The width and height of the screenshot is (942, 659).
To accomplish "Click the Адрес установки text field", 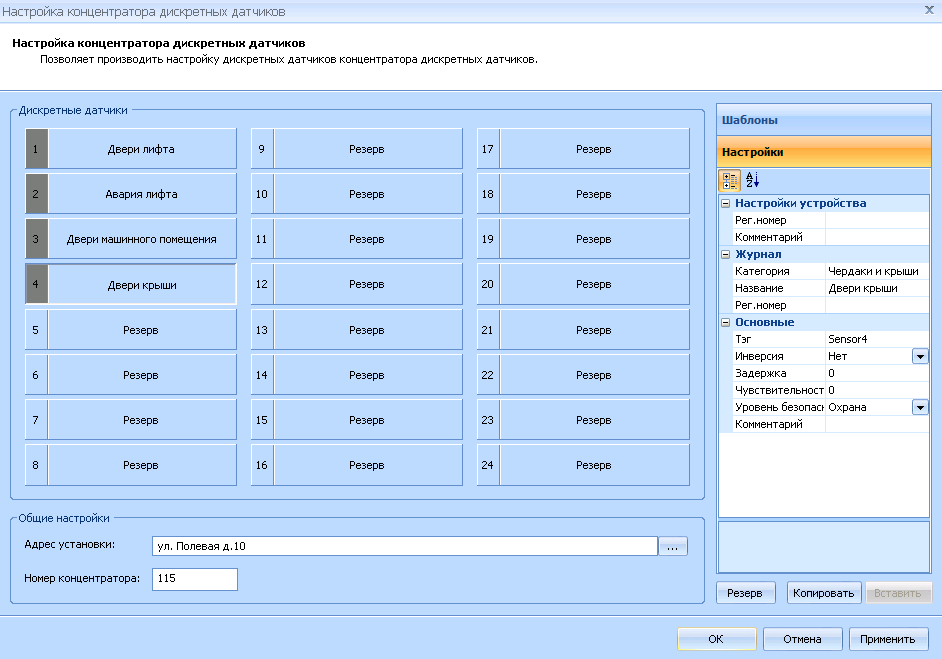I will click(x=404, y=545).
